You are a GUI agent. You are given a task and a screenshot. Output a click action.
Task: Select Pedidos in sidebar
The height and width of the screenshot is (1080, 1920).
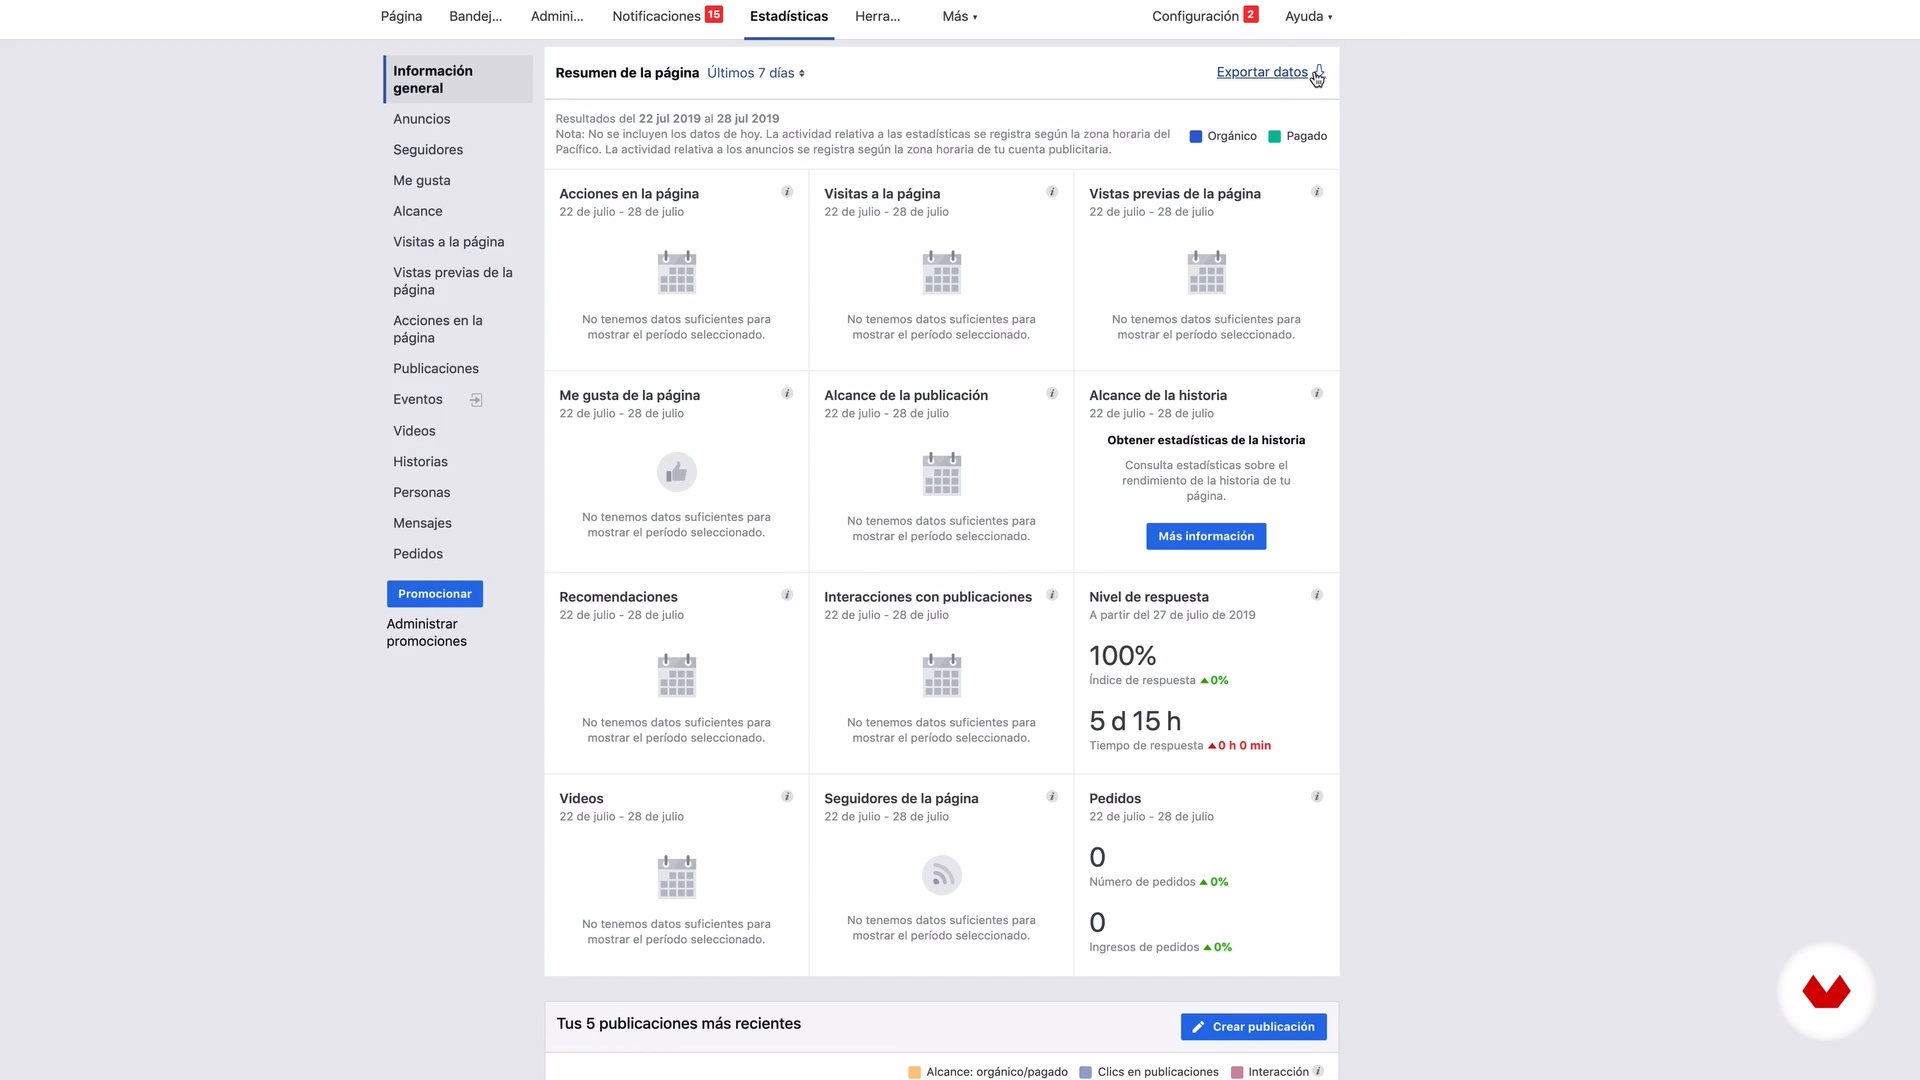[x=418, y=554]
